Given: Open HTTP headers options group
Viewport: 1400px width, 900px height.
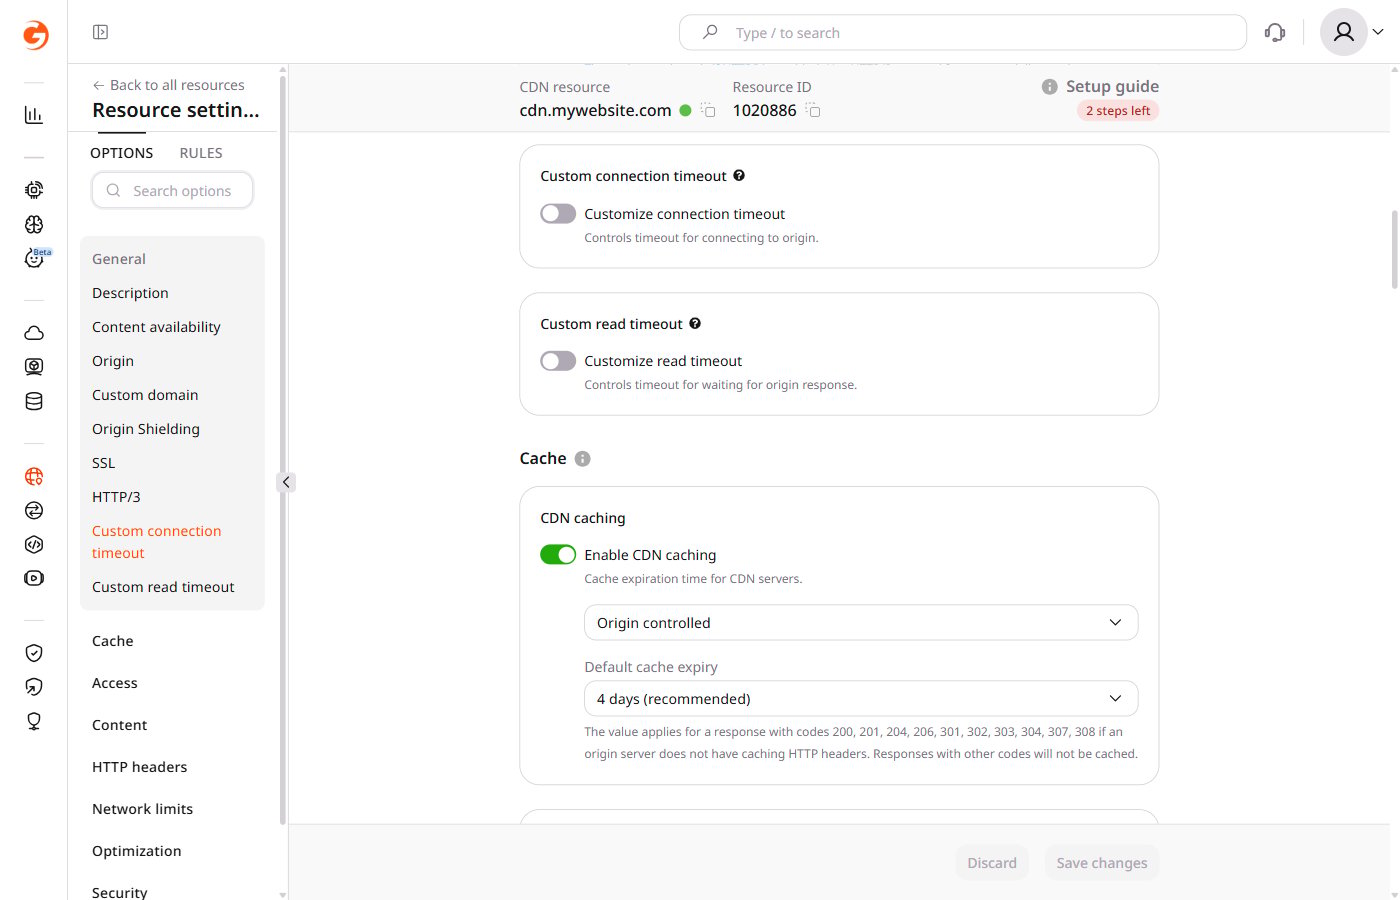Looking at the screenshot, I should 140,767.
